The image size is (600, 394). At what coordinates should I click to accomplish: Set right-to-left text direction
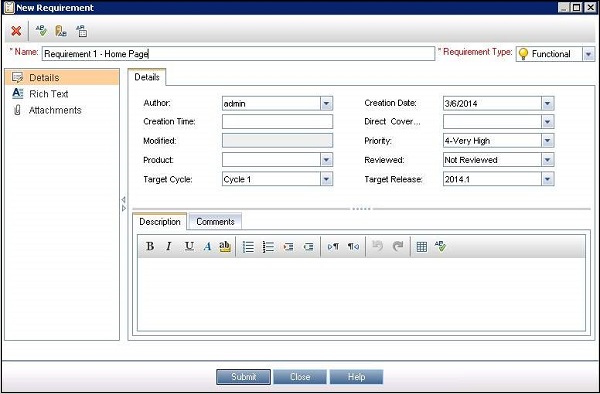point(353,247)
